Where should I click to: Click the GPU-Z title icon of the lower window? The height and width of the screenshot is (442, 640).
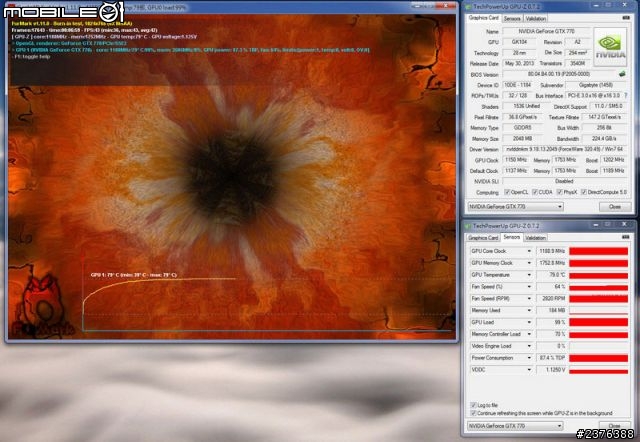468,226
